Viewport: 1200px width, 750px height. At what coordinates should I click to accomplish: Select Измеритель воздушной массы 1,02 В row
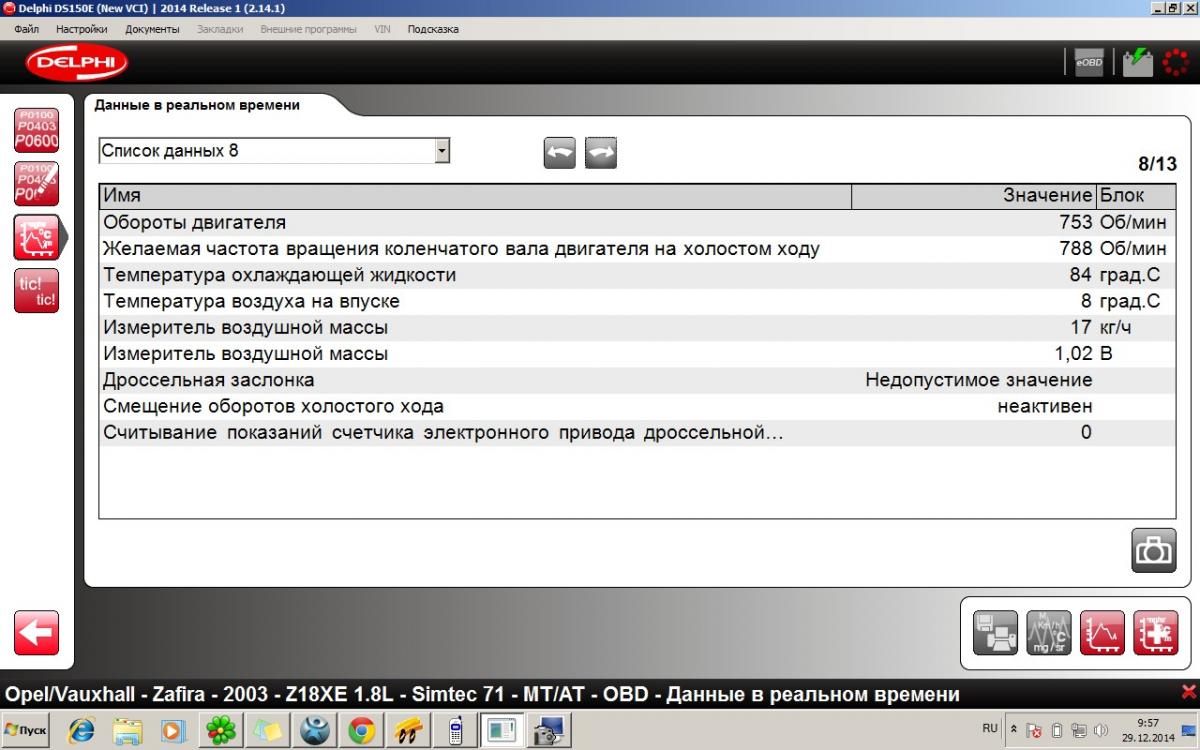click(637, 353)
